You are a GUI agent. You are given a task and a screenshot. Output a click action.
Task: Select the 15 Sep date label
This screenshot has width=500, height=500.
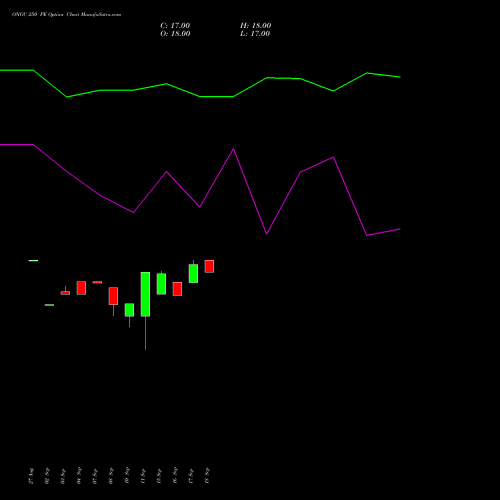(159, 476)
